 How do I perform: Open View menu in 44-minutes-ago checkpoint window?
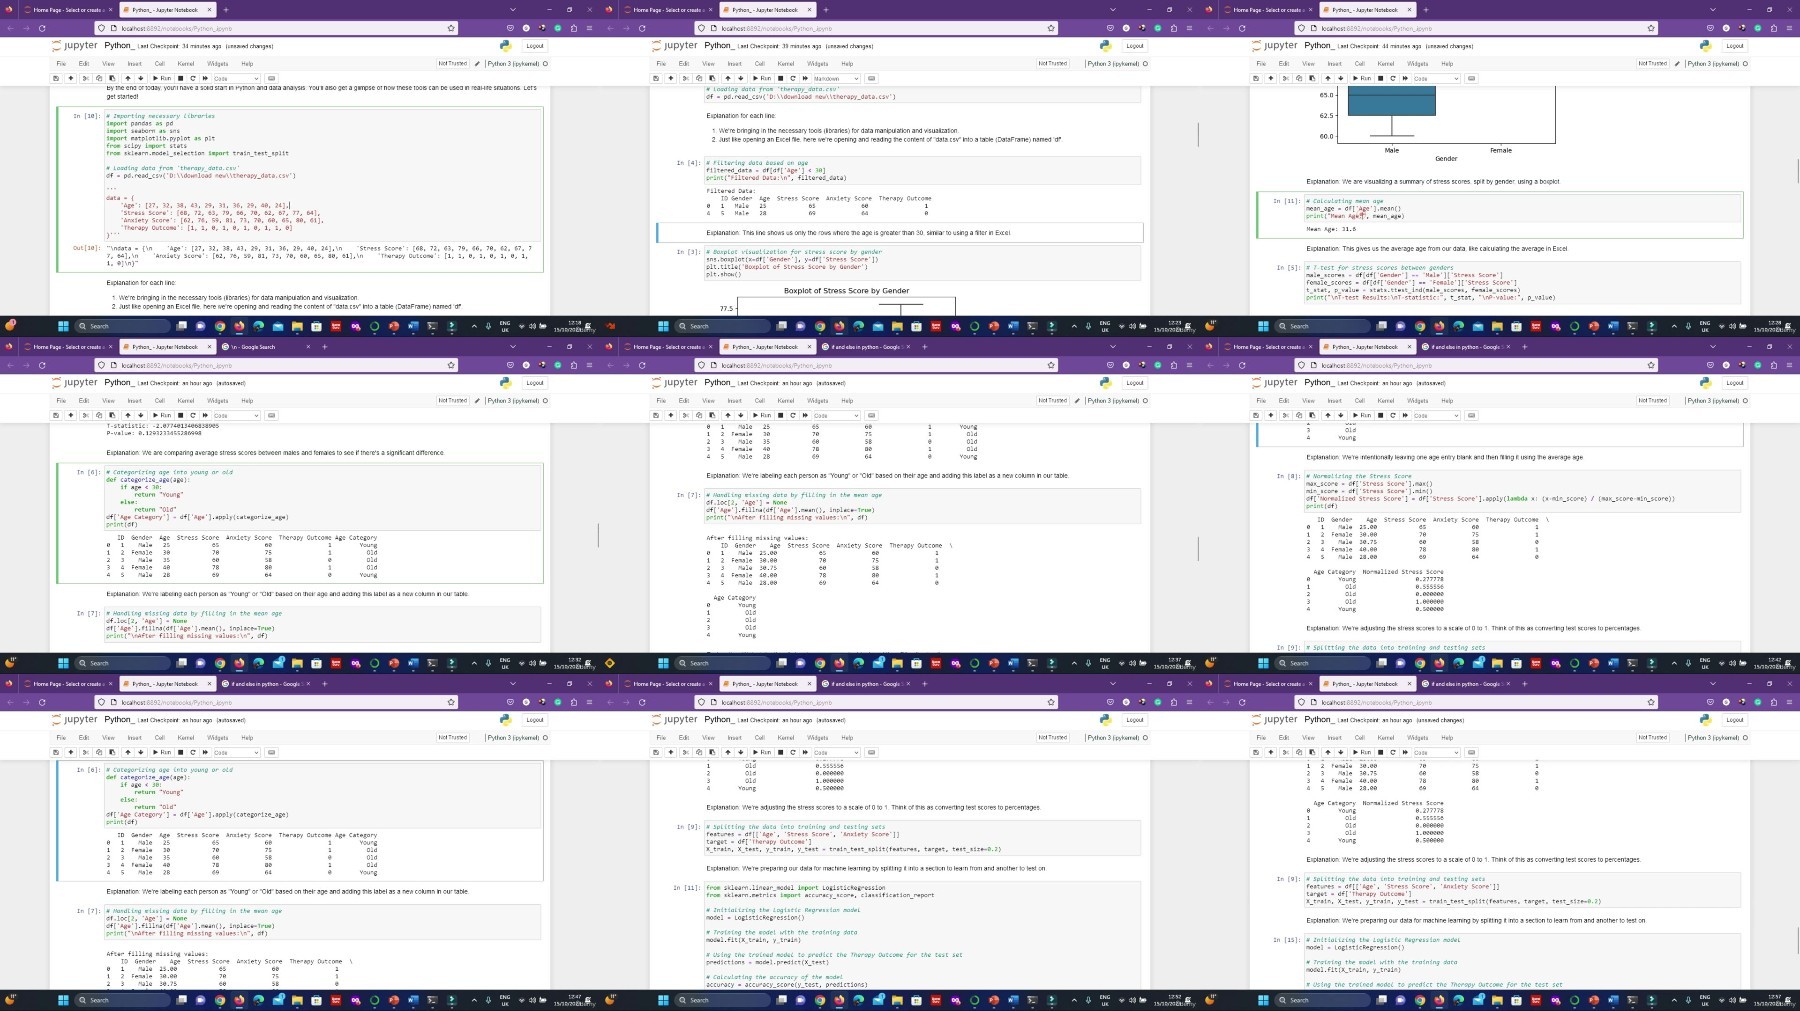1308,63
